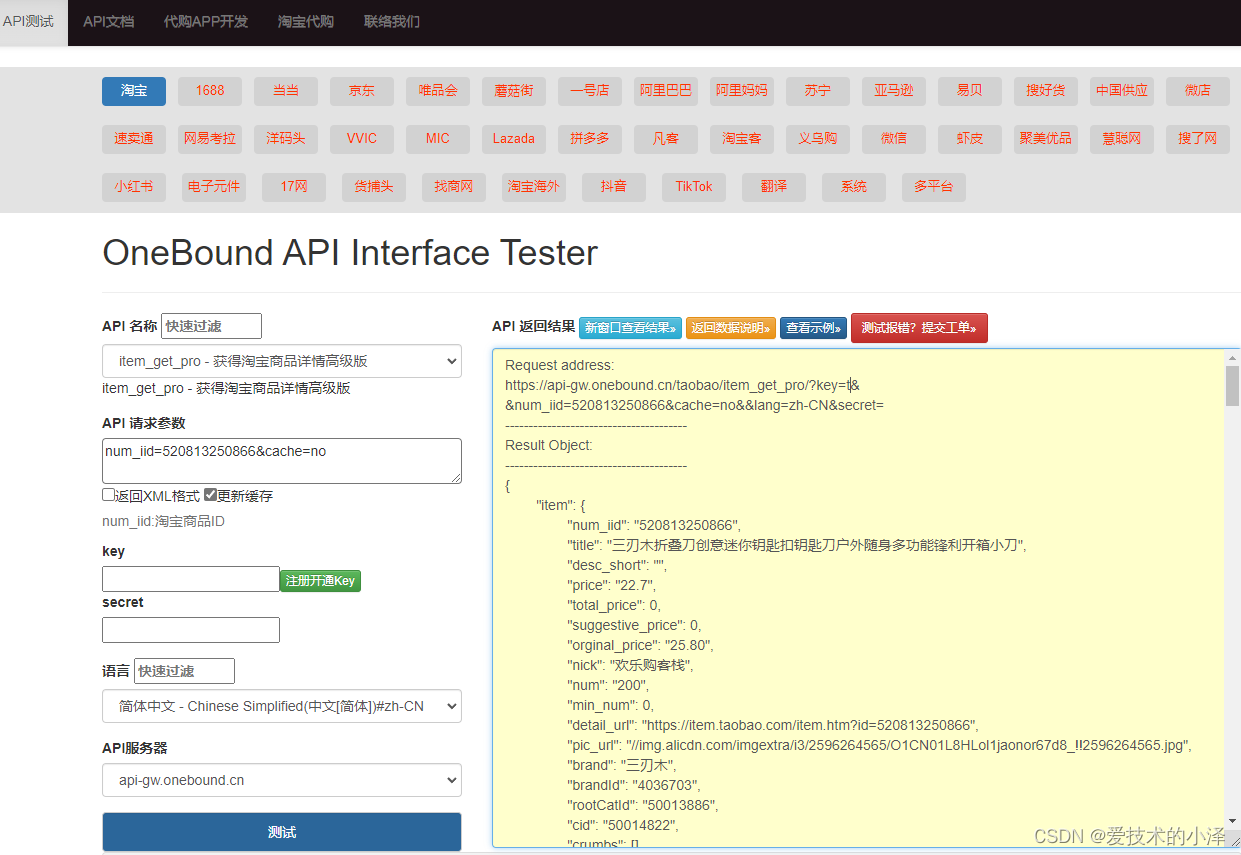Select the 翻译 platform button

pyautogui.click(x=774, y=187)
